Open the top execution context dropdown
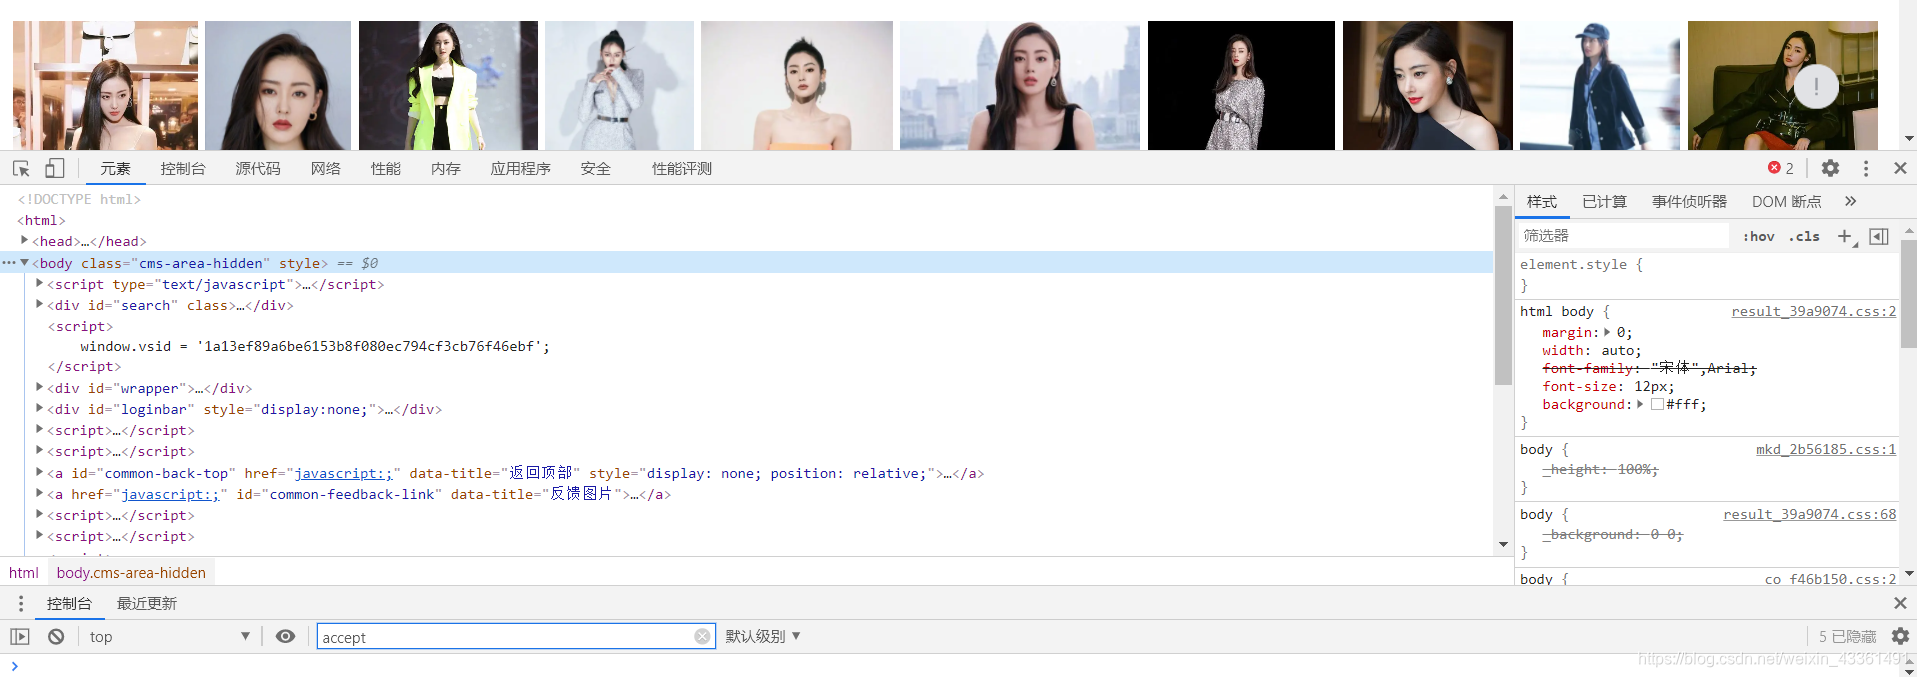The image size is (1917, 677). (169, 636)
